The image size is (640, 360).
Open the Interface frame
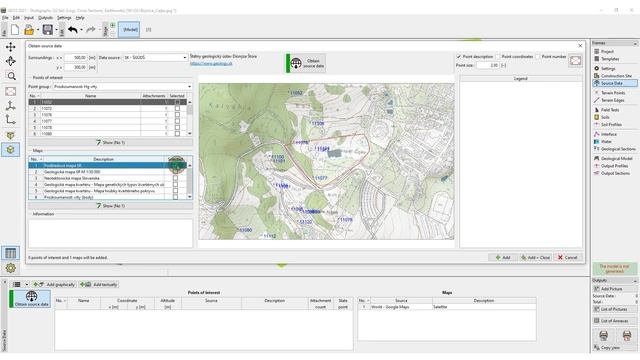[609, 134]
